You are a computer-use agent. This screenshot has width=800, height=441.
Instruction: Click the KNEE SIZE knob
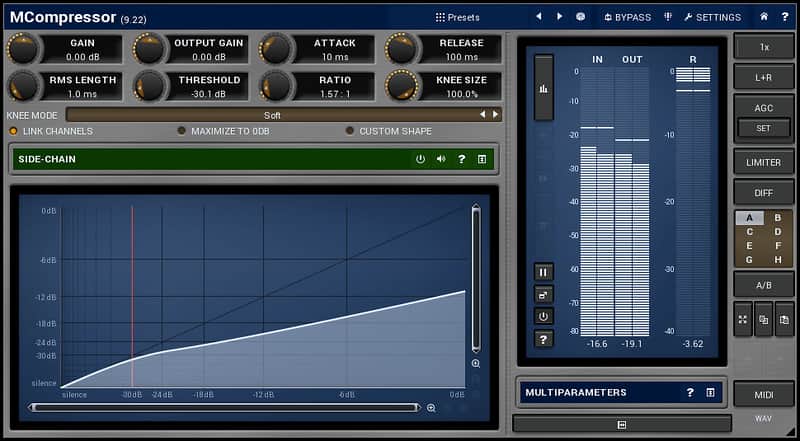coord(401,86)
